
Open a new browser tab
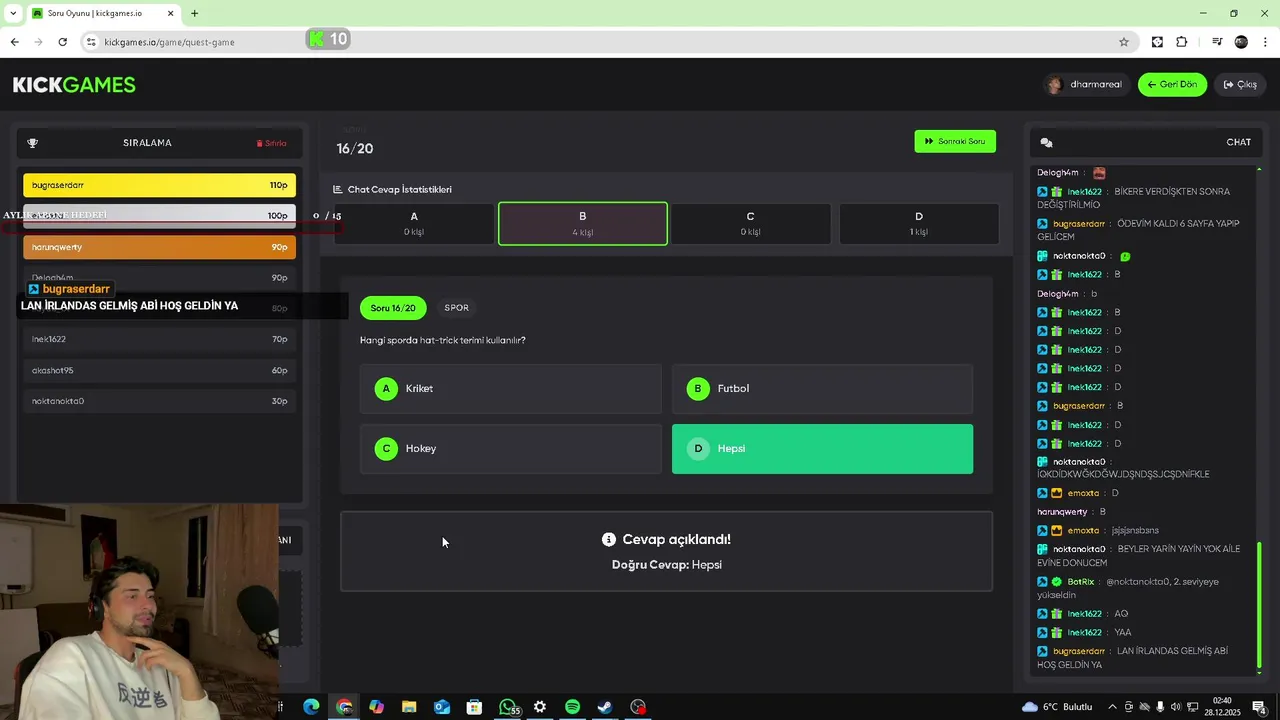[194, 13]
